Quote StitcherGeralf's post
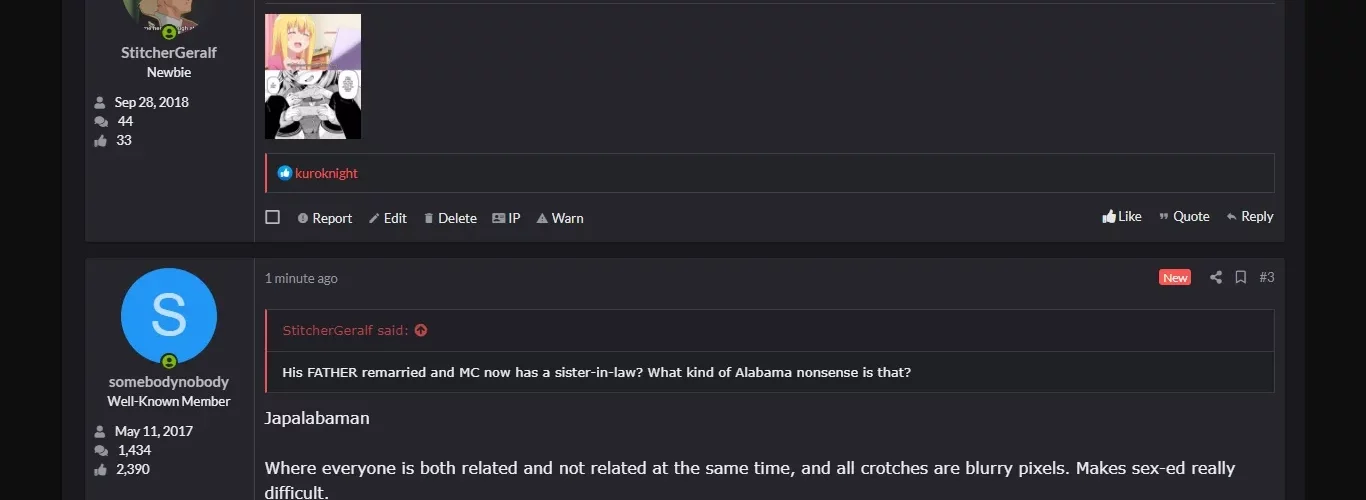1366x500 pixels. pyautogui.click(x=1184, y=216)
